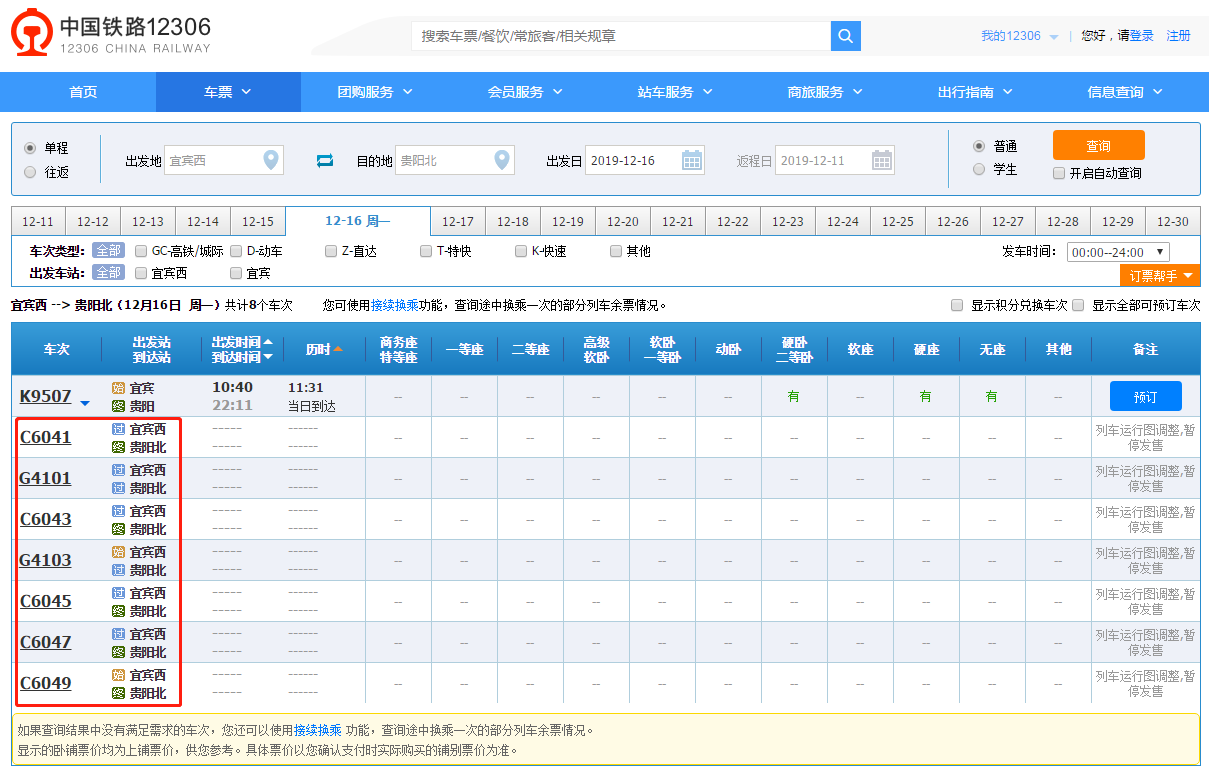1209x774 pixels.
Task: Switch to the 12-17 date tab
Action: coord(458,222)
